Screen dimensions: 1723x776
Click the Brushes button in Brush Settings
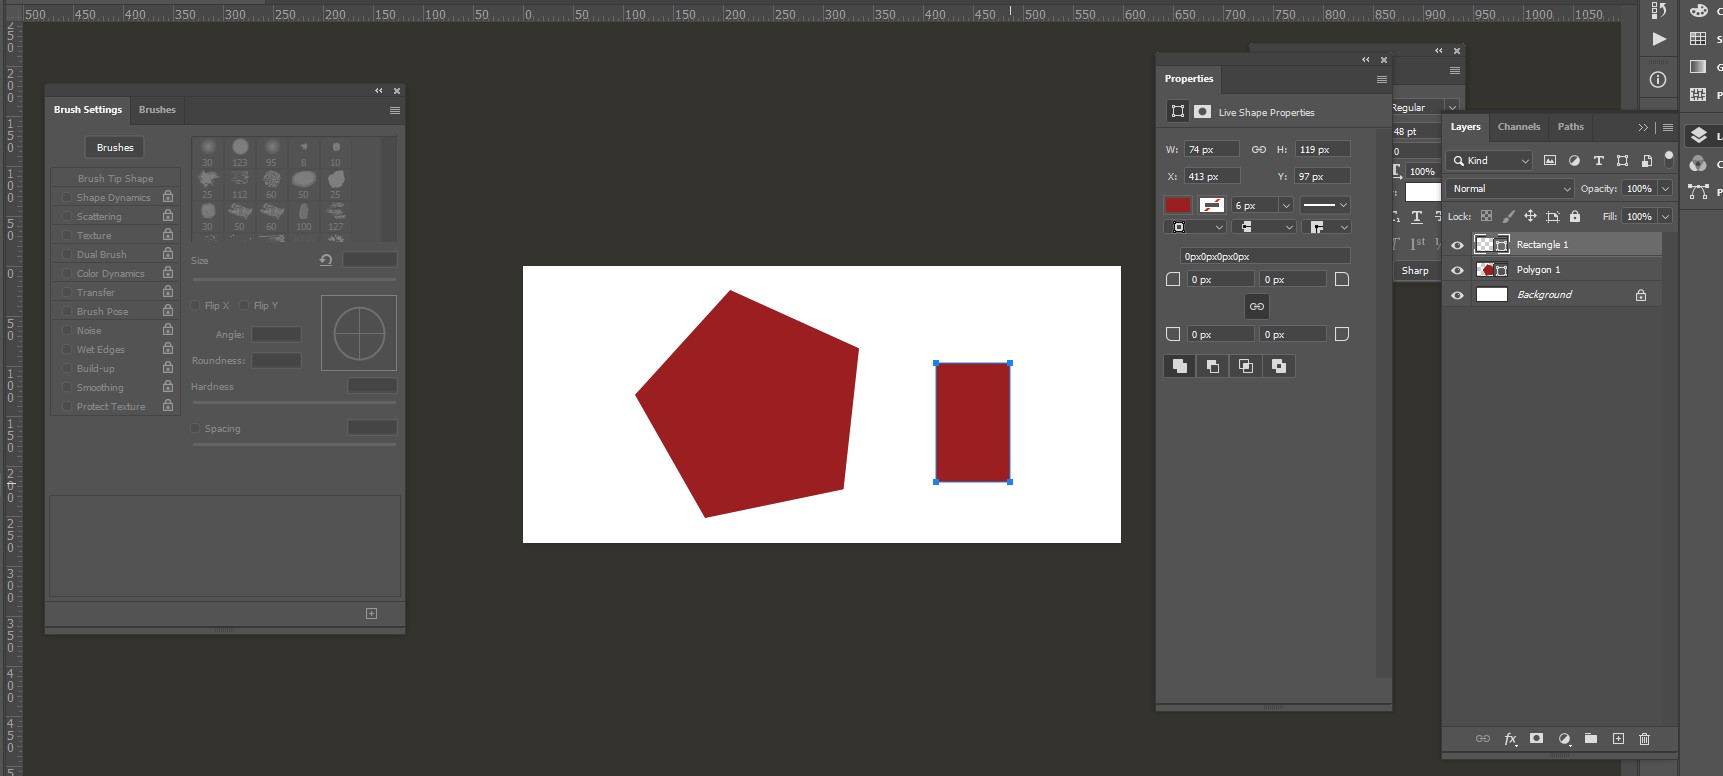pyautogui.click(x=115, y=148)
